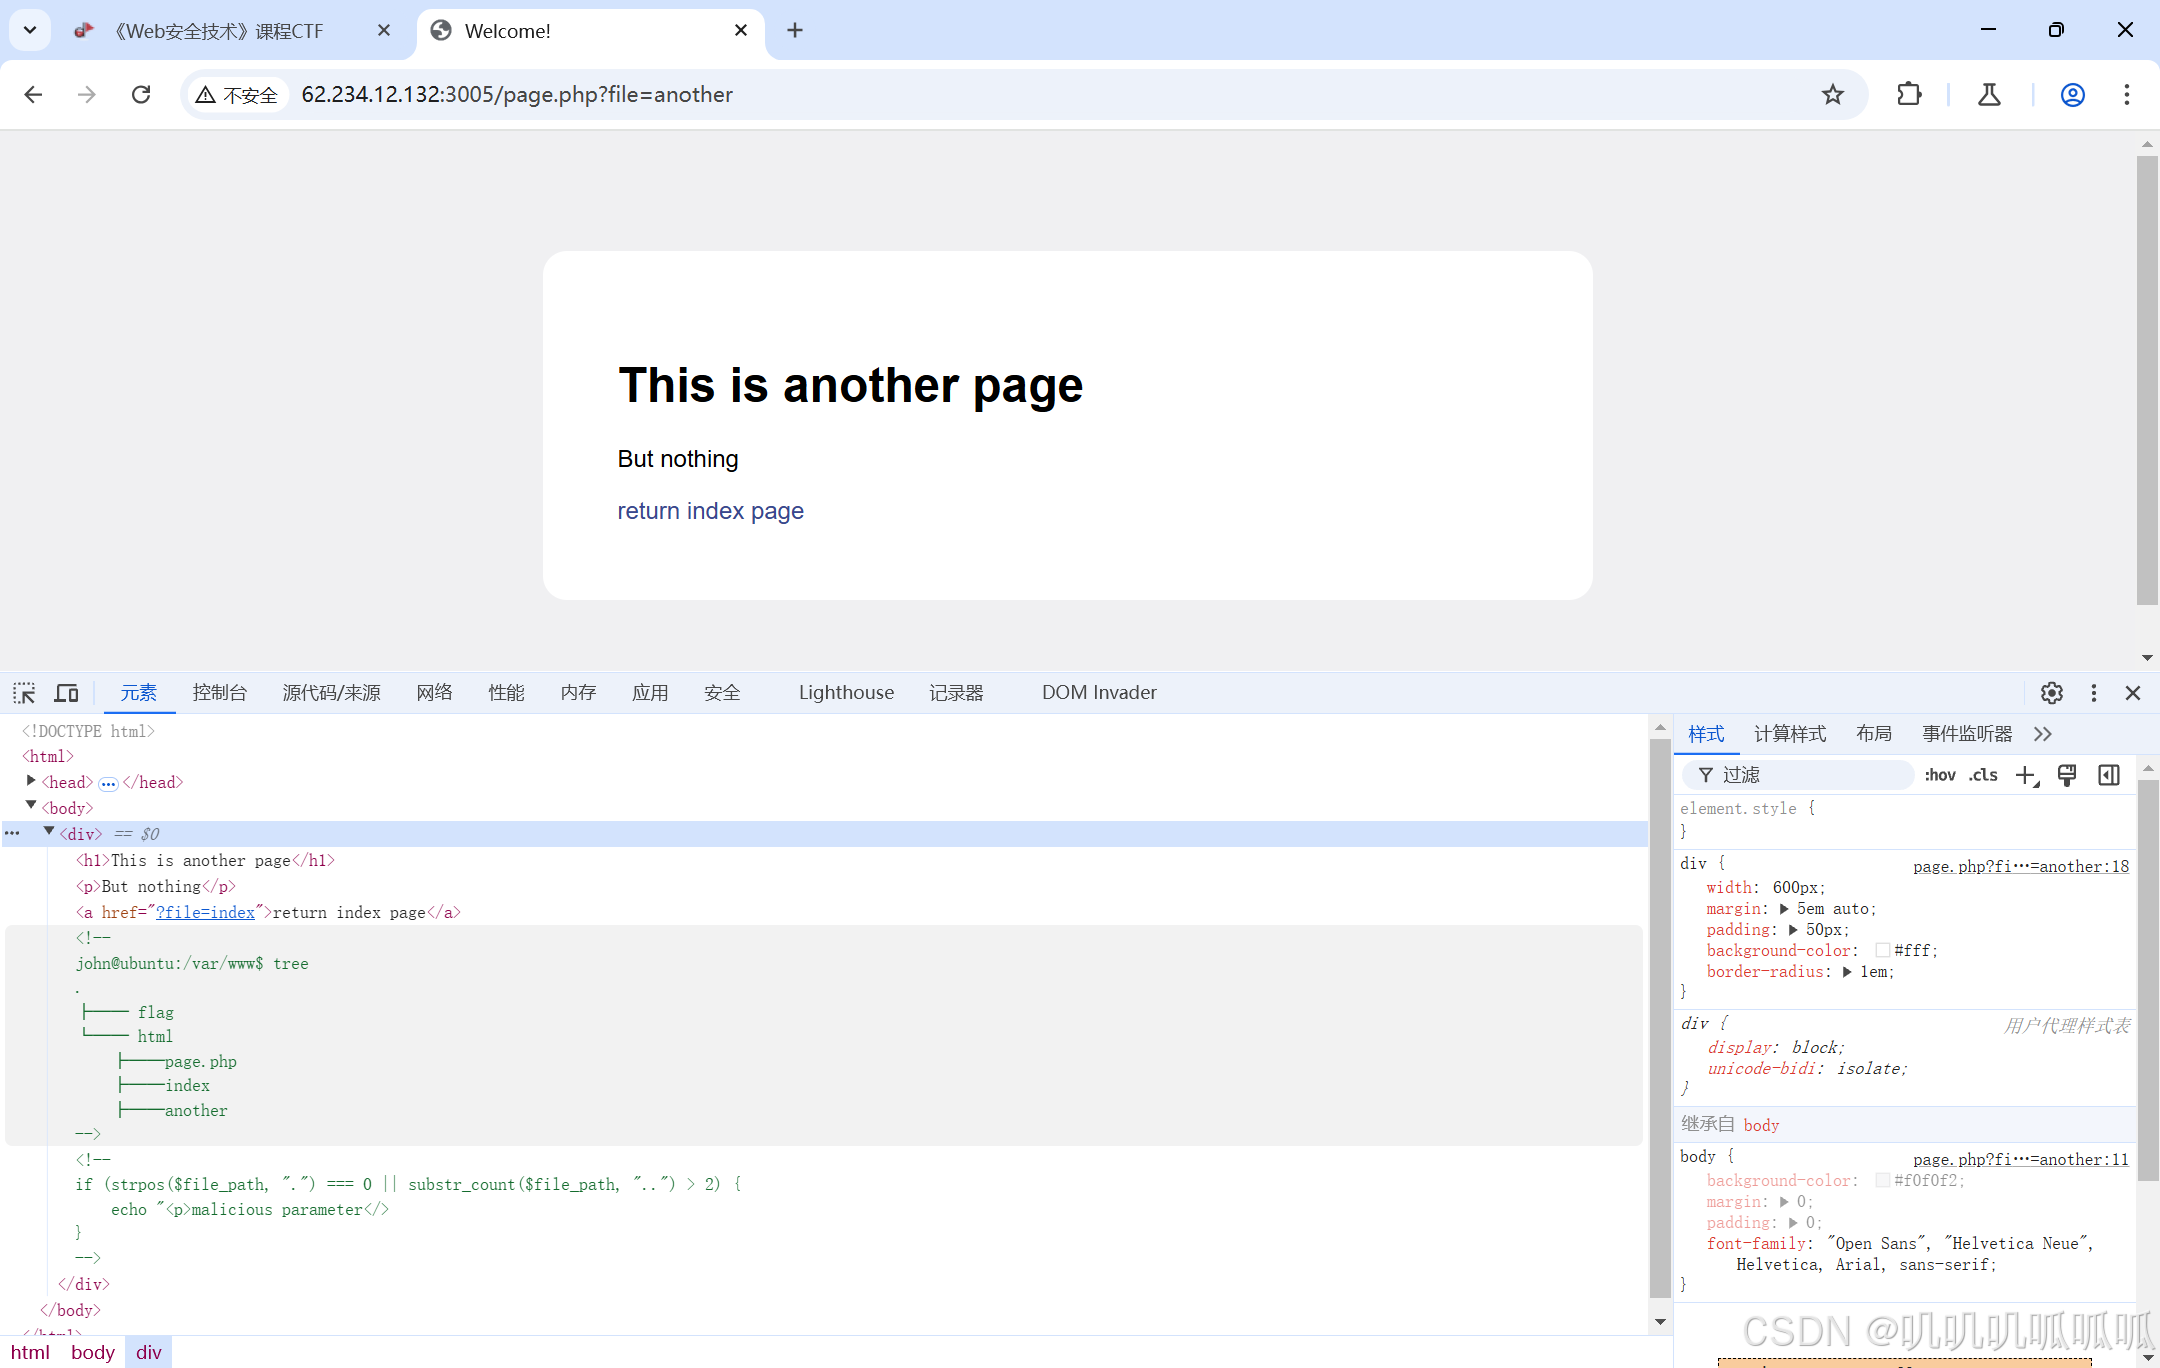Click the return index page link
The height and width of the screenshot is (1368, 2160).
tap(710, 511)
